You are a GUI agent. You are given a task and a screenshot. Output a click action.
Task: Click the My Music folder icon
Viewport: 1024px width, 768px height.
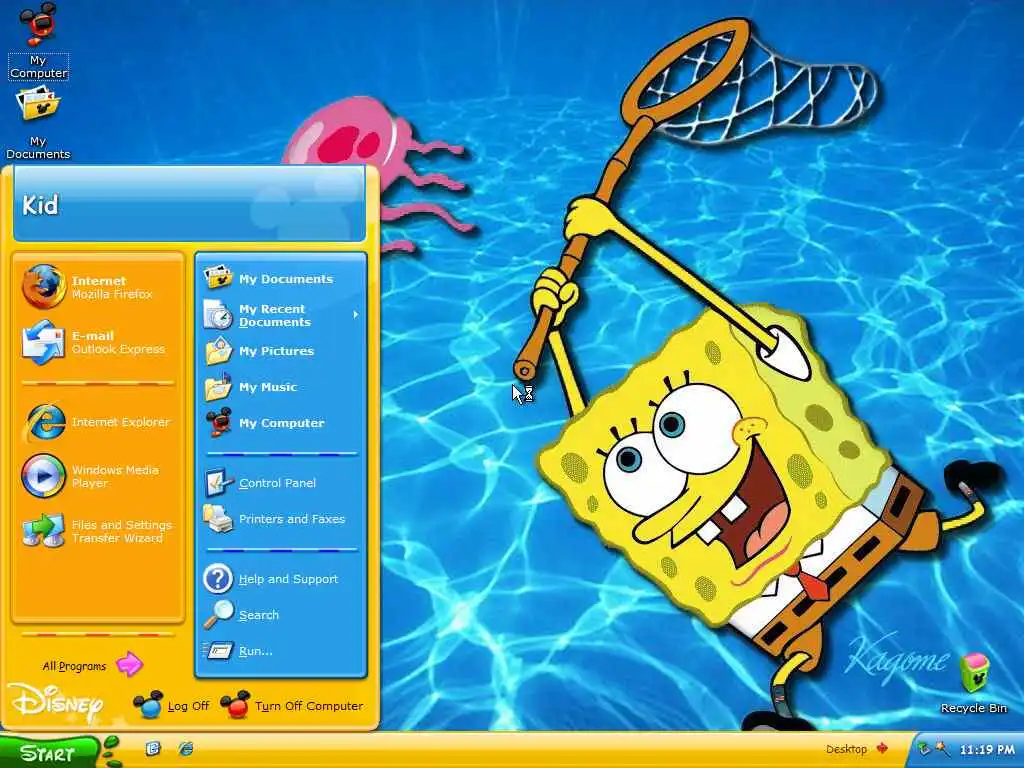pos(218,387)
